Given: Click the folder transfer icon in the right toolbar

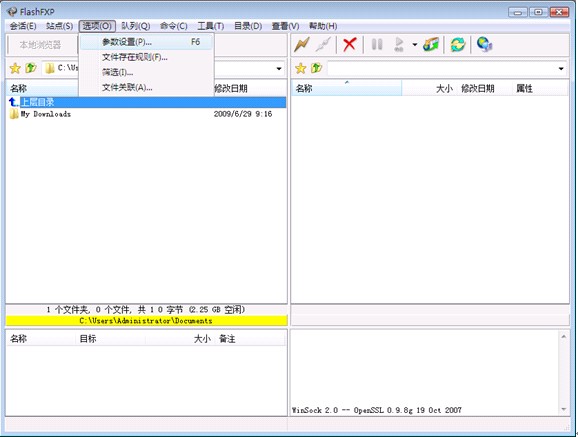Looking at the screenshot, I should point(431,45).
